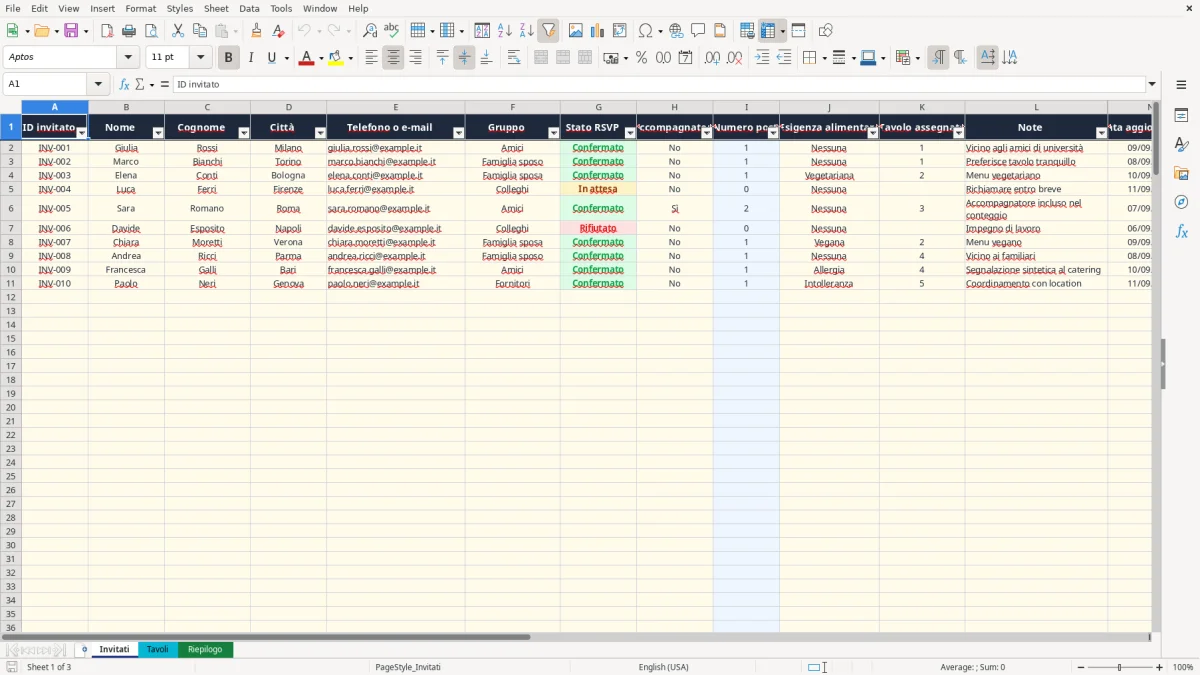Toggle Bold formatting
Image resolution: width=1200 pixels, height=675 pixels.
tap(228, 58)
